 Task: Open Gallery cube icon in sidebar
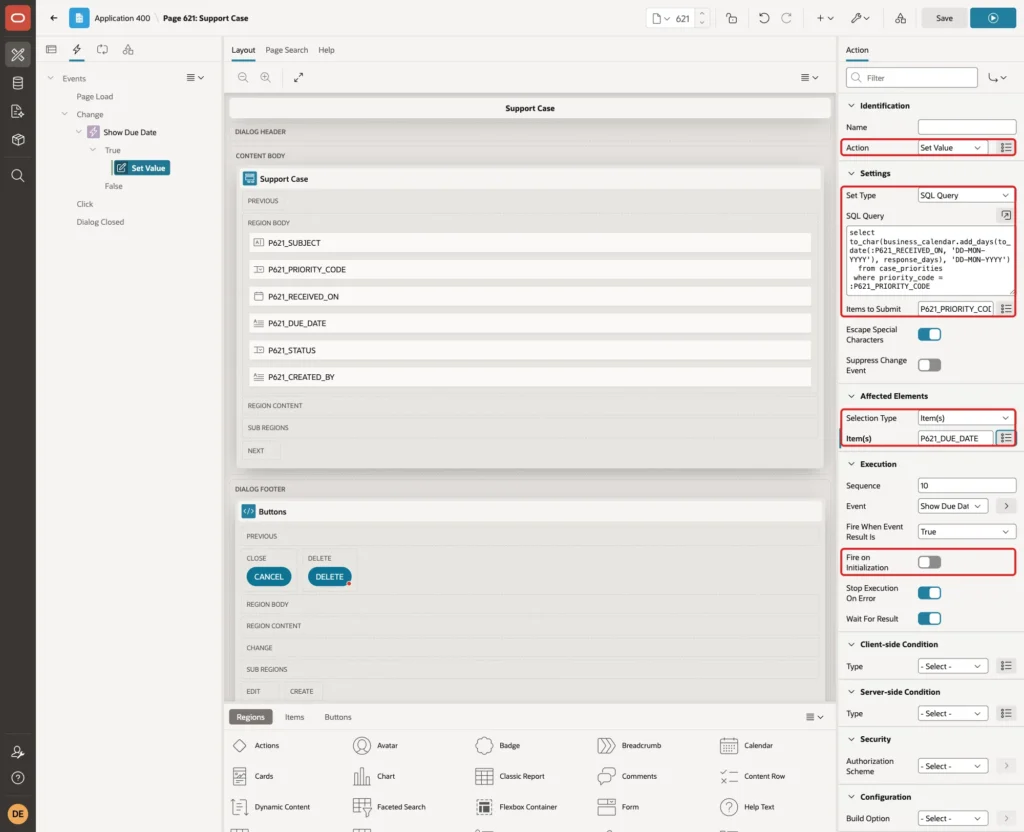(18, 139)
